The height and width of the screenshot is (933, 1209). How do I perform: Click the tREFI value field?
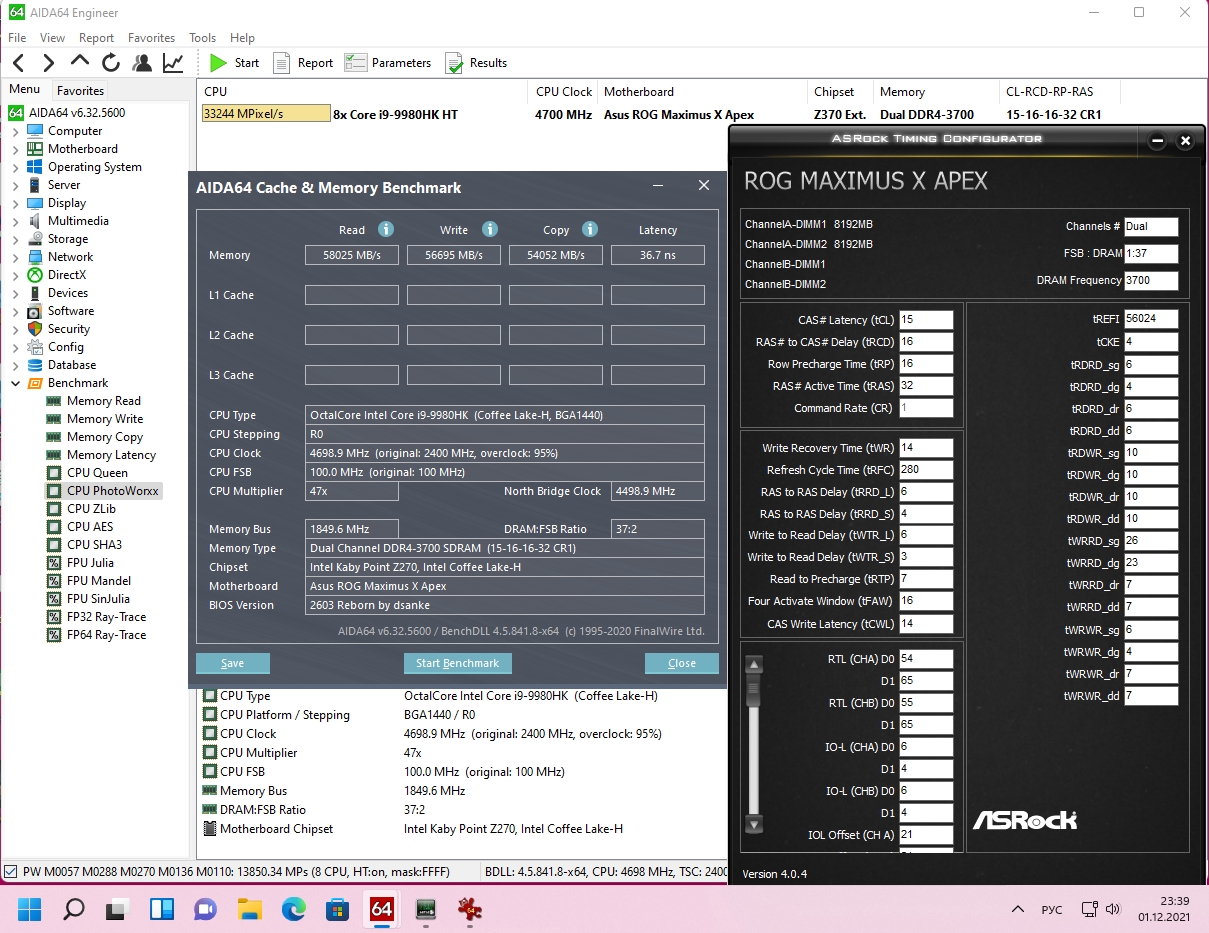coord(1151,319)
